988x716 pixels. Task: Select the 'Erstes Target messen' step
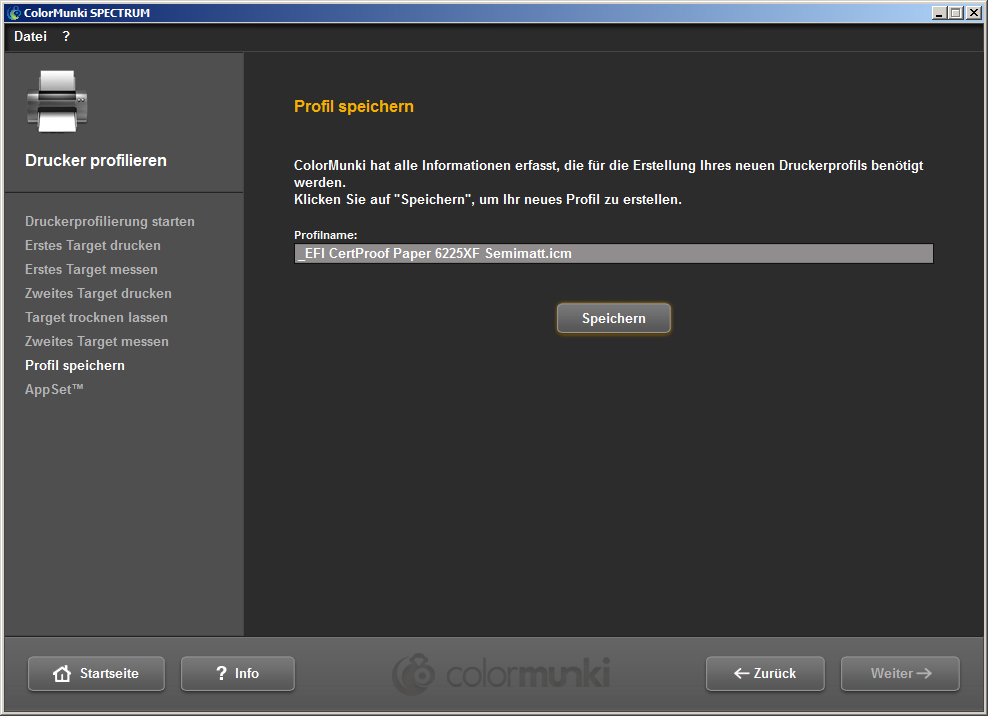91,269
